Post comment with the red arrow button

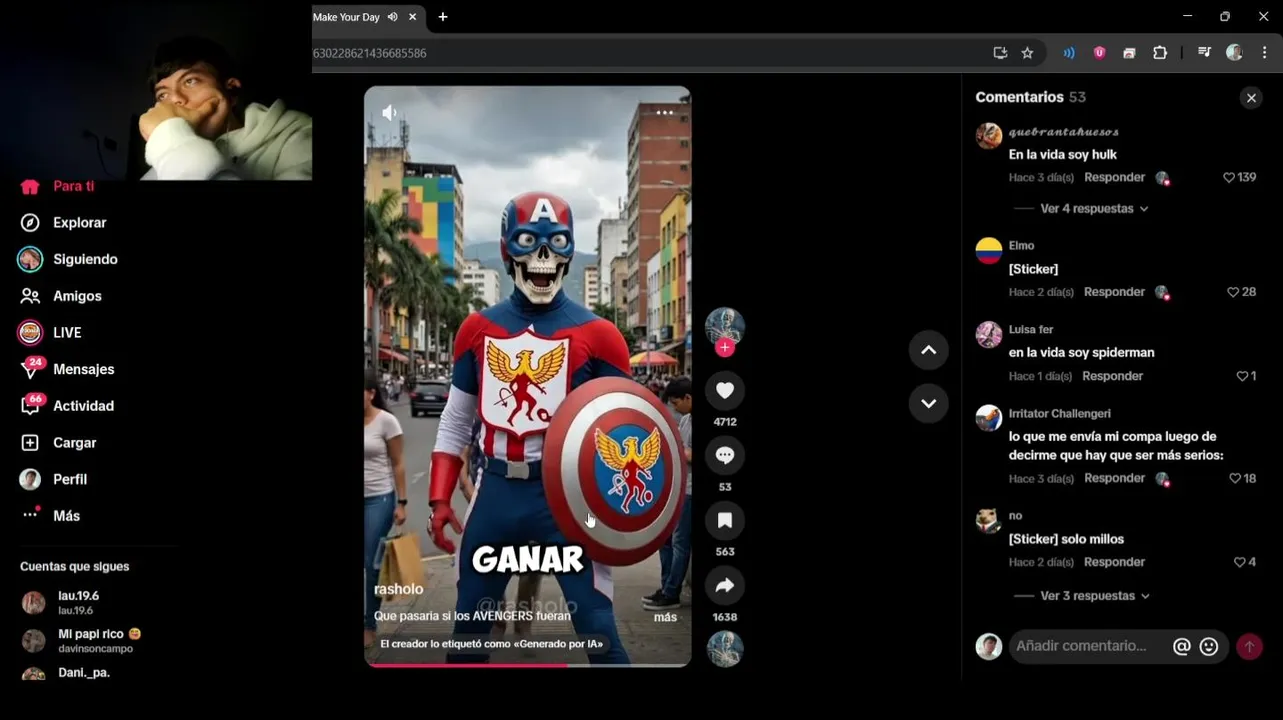[1249, 647]
